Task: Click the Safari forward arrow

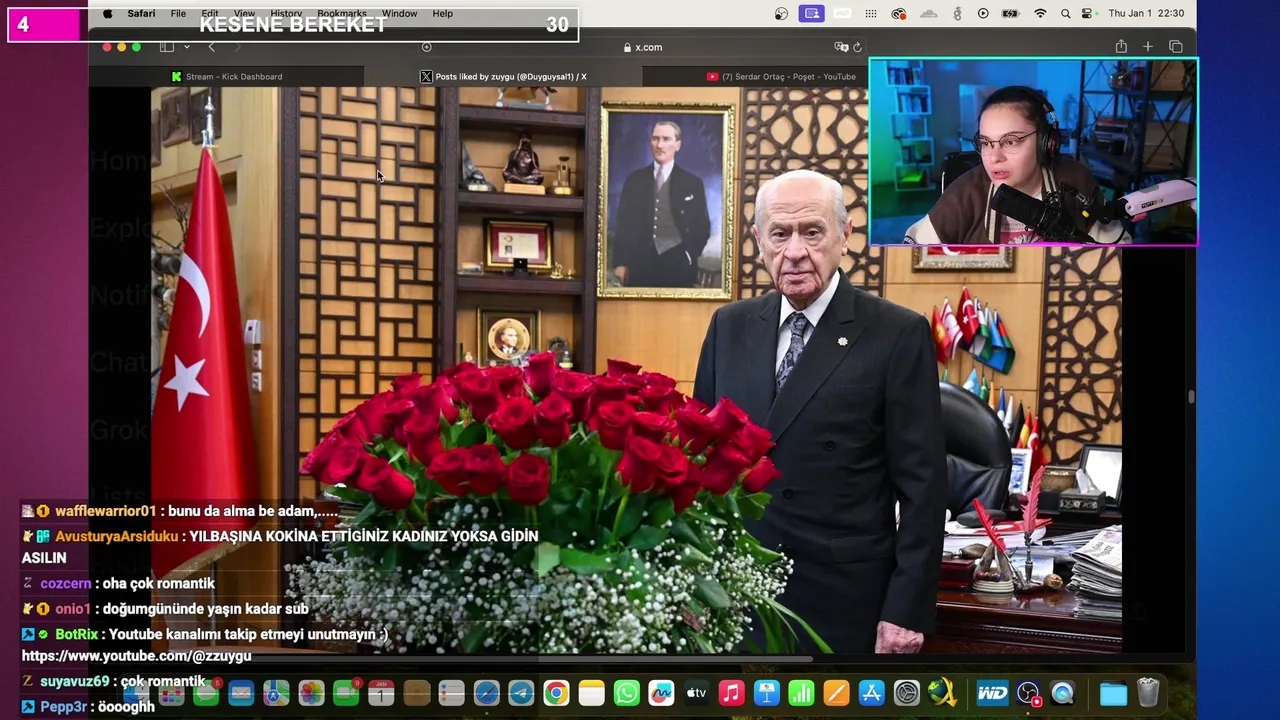Action: point(237,47)
